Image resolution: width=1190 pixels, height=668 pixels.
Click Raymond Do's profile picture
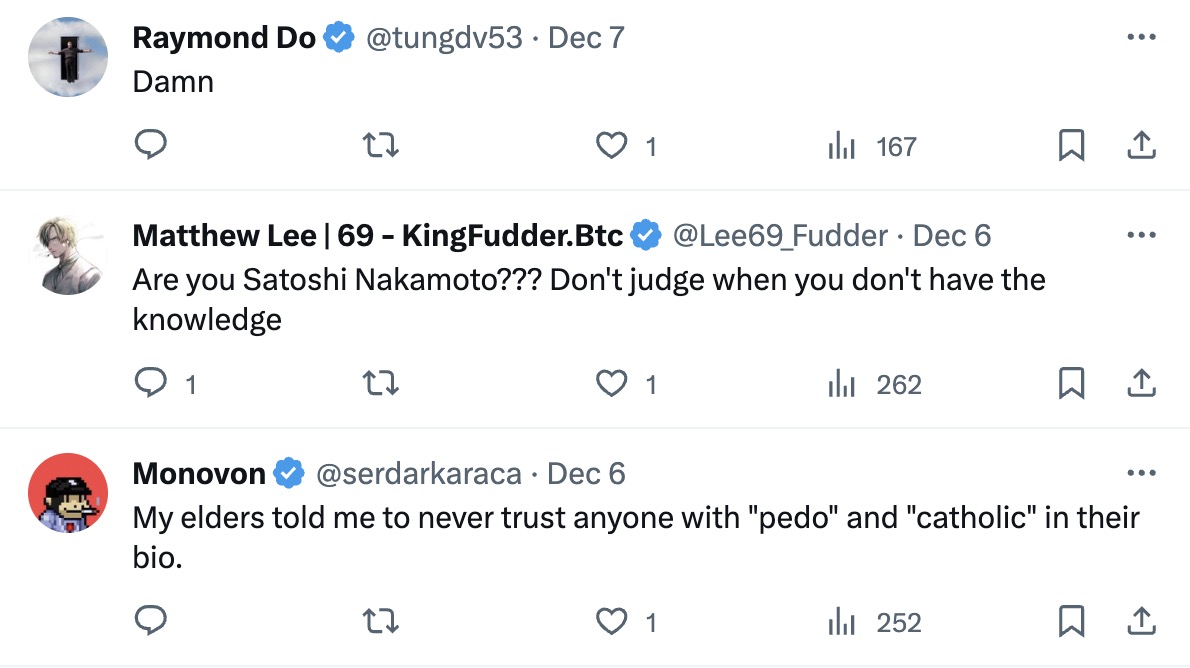pyautogui.click(x=68, y=57)
